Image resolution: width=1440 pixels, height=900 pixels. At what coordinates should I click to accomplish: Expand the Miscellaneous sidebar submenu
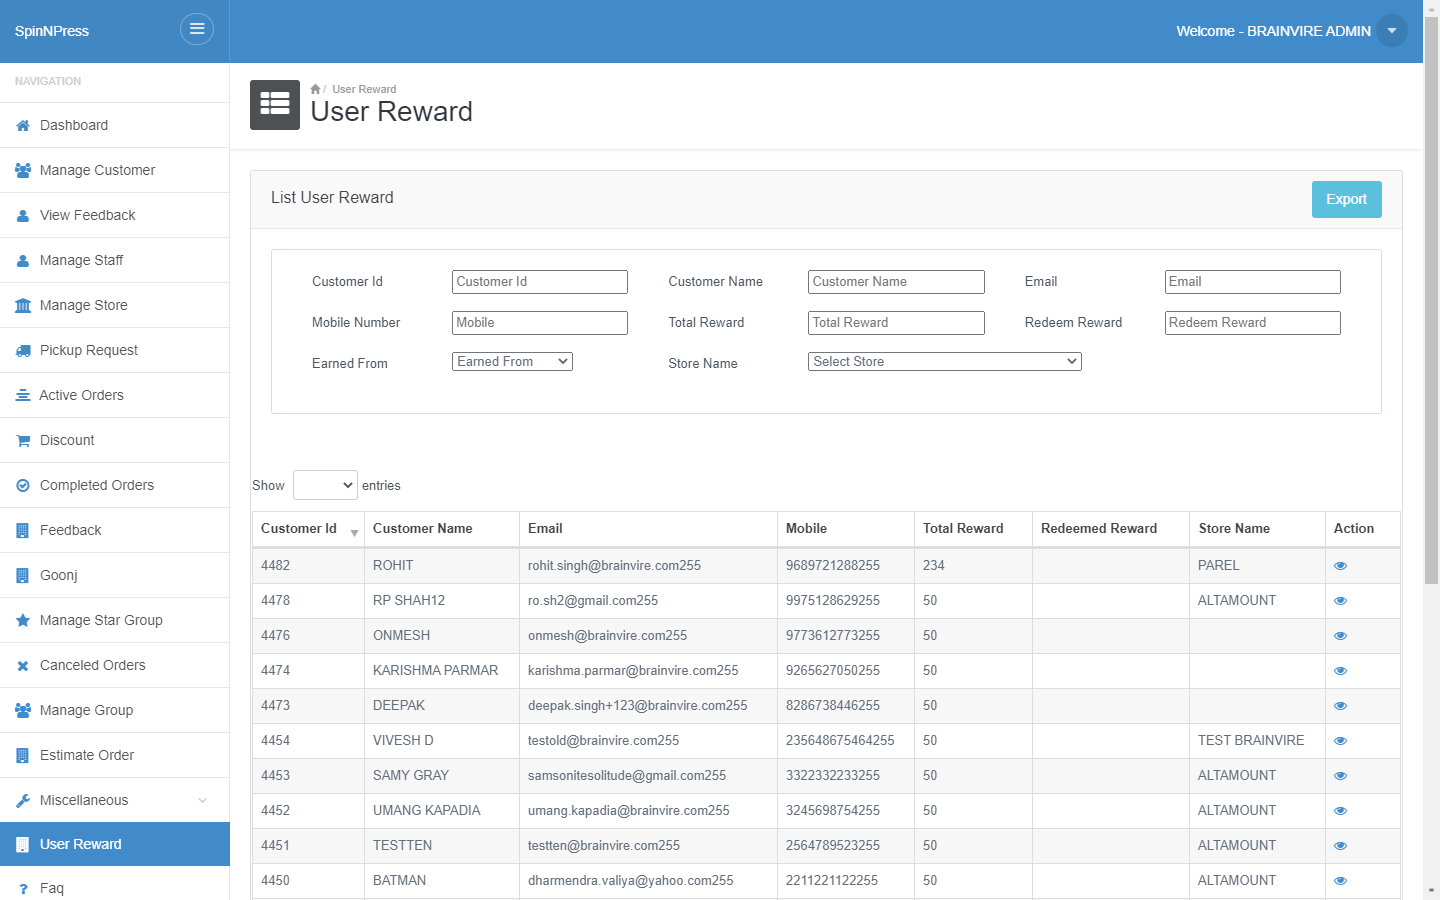point(115,800)
